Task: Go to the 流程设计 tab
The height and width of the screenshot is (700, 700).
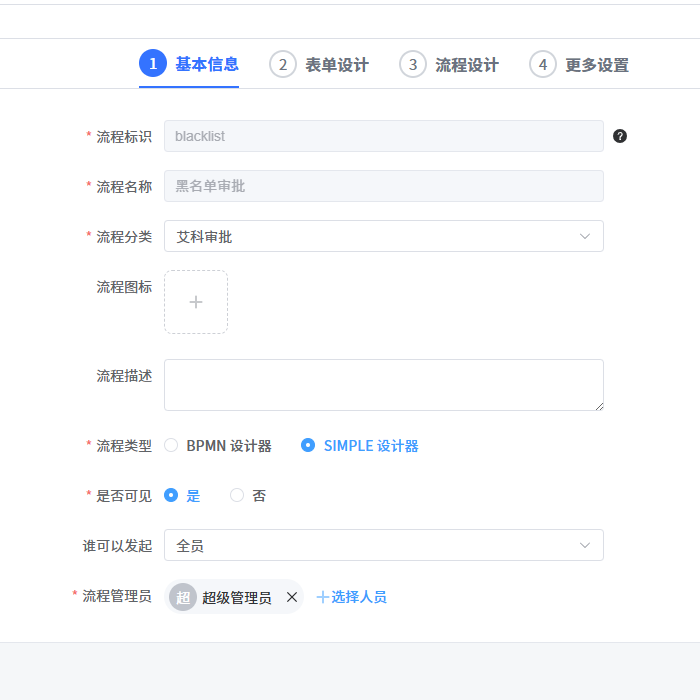Action: click(x=466, y=65)
